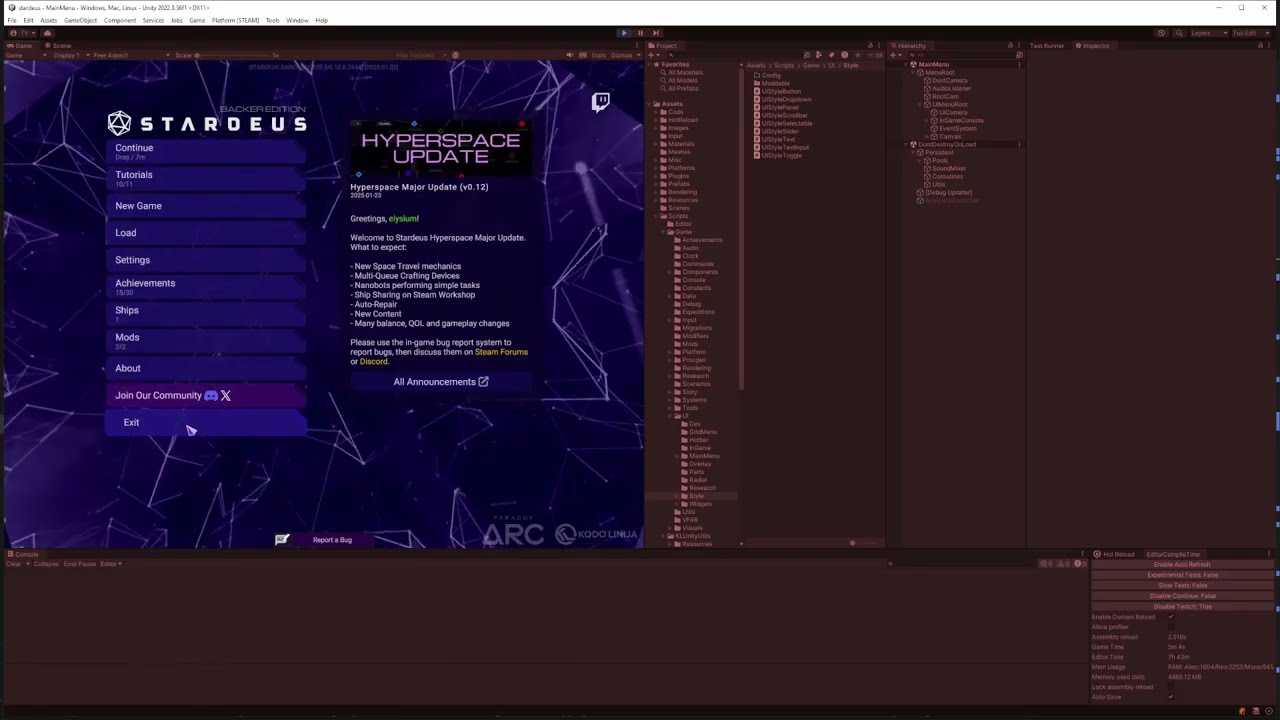Click Exit in Stardeus menu

[x=206, y=423]
